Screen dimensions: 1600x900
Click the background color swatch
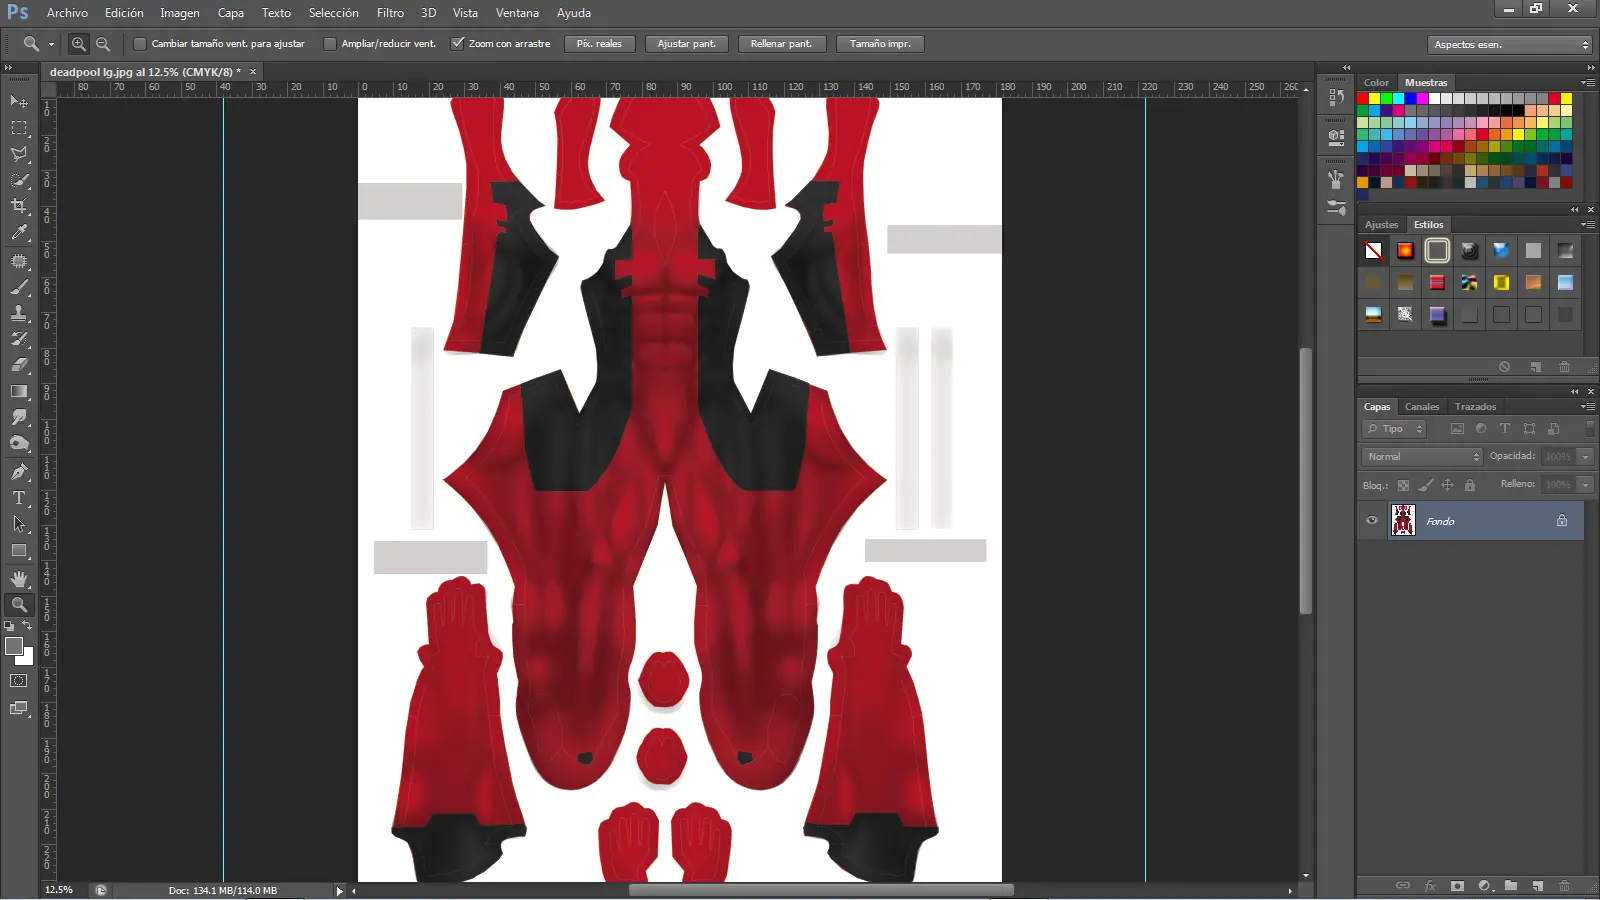pyautogui.click(x=27, y=659)
